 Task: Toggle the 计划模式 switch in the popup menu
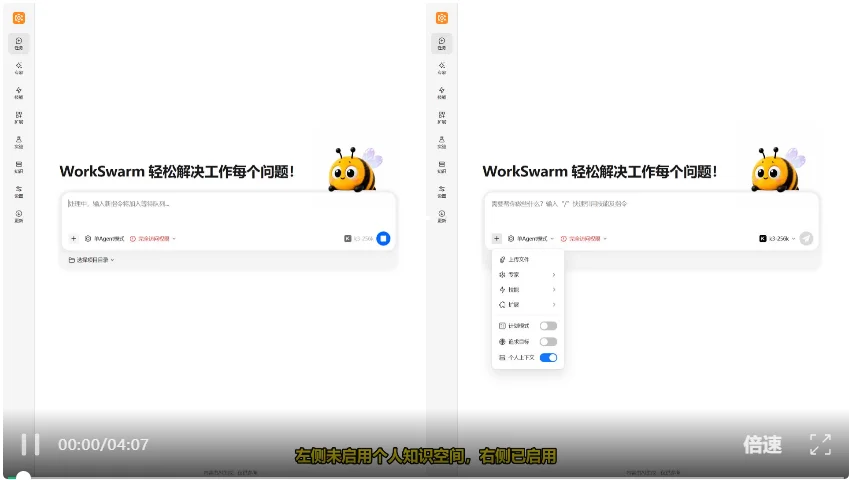(x=548, y=326)
